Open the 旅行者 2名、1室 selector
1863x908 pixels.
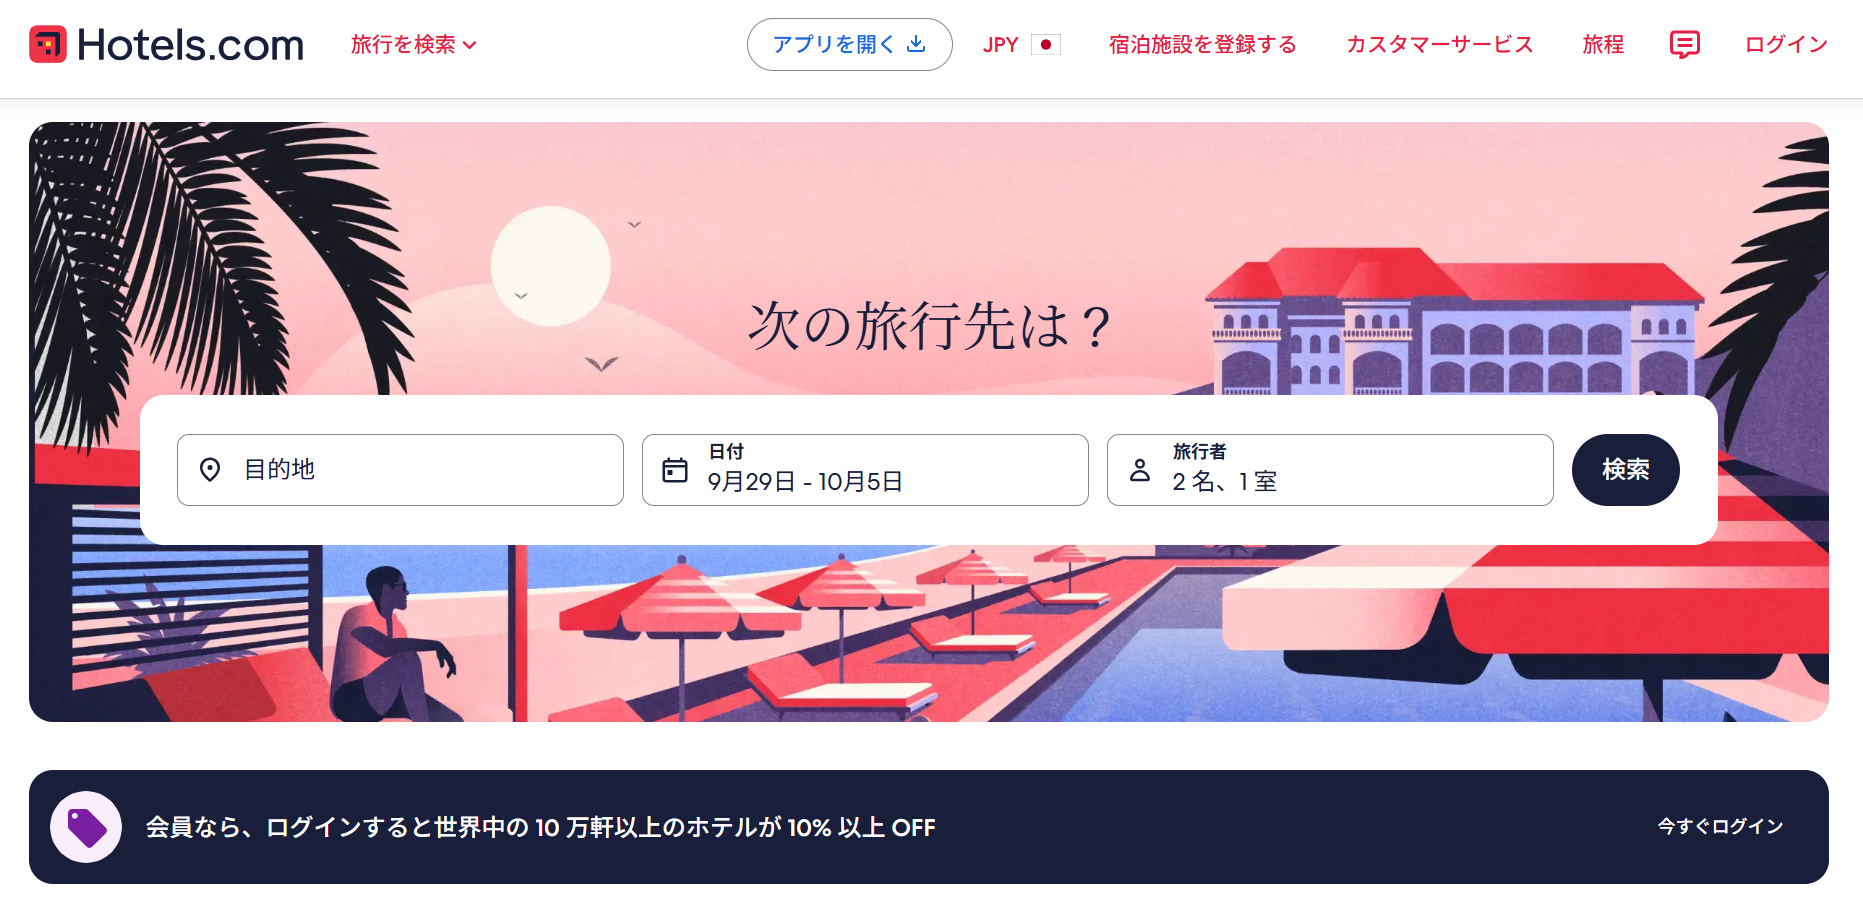click(x=1330, y=470)
